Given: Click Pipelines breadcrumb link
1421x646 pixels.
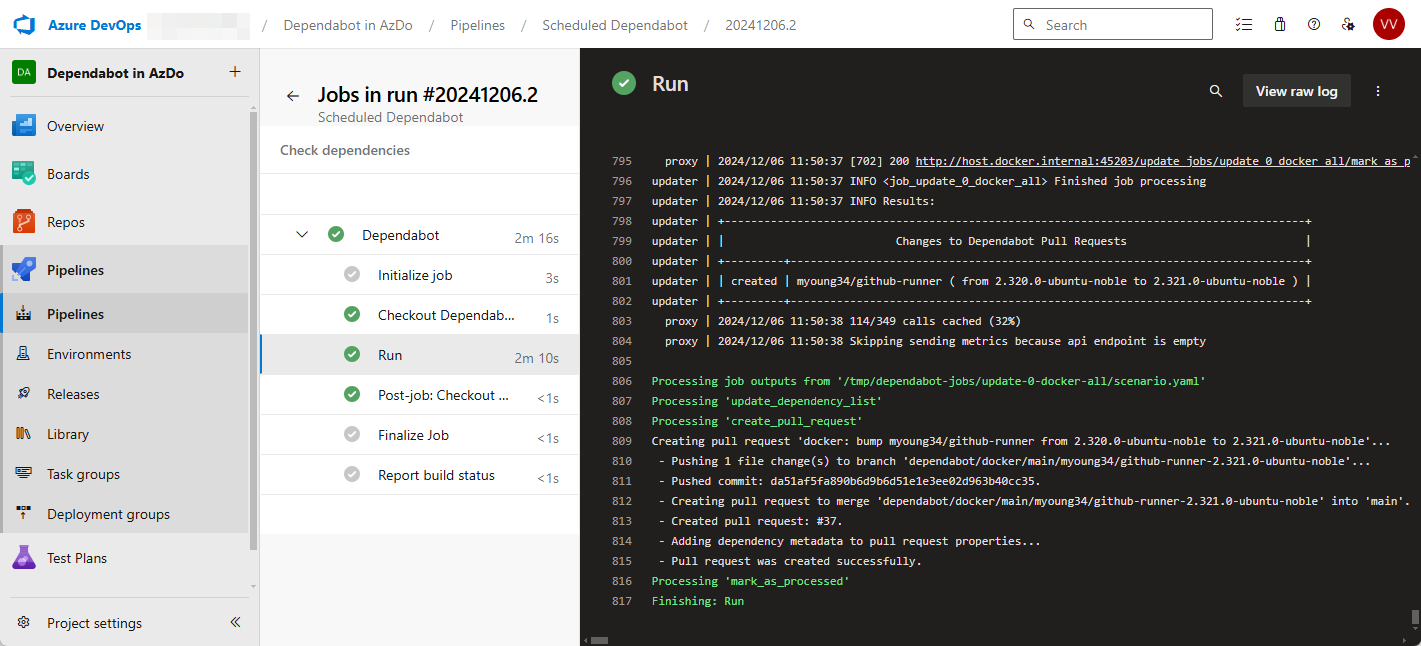Looking at the screenshot, I should pos(477,25).
